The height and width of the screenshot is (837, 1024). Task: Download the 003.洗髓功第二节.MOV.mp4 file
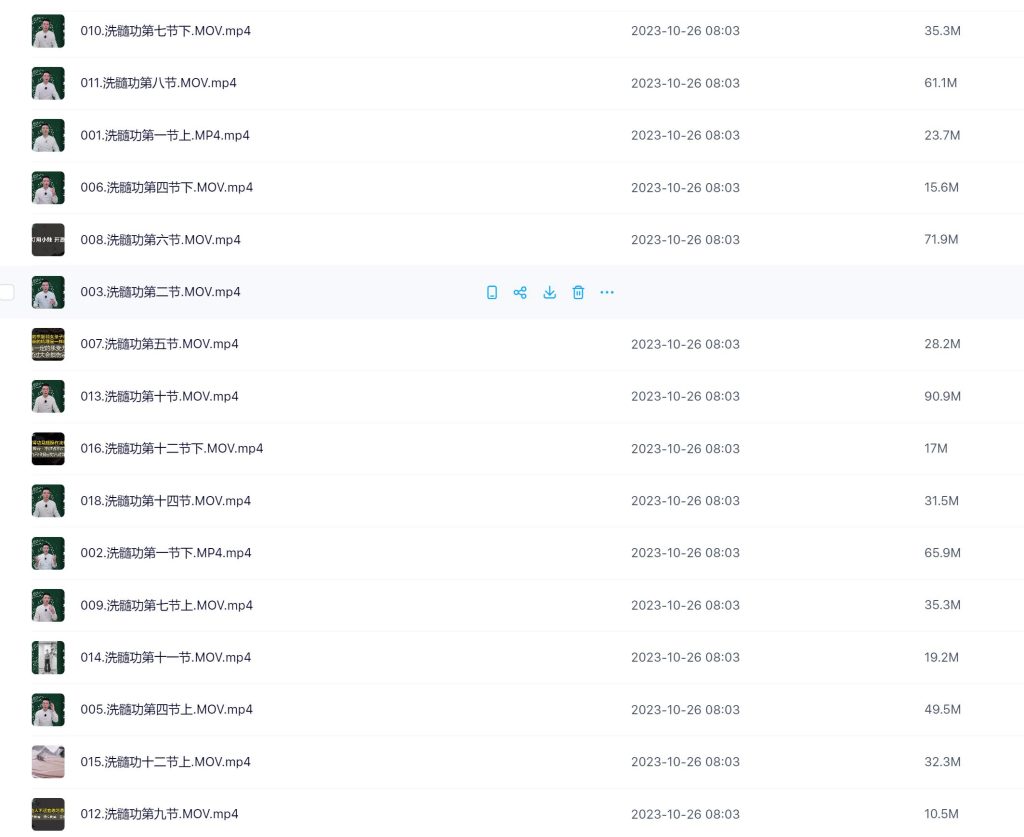(x=549, y=292)
